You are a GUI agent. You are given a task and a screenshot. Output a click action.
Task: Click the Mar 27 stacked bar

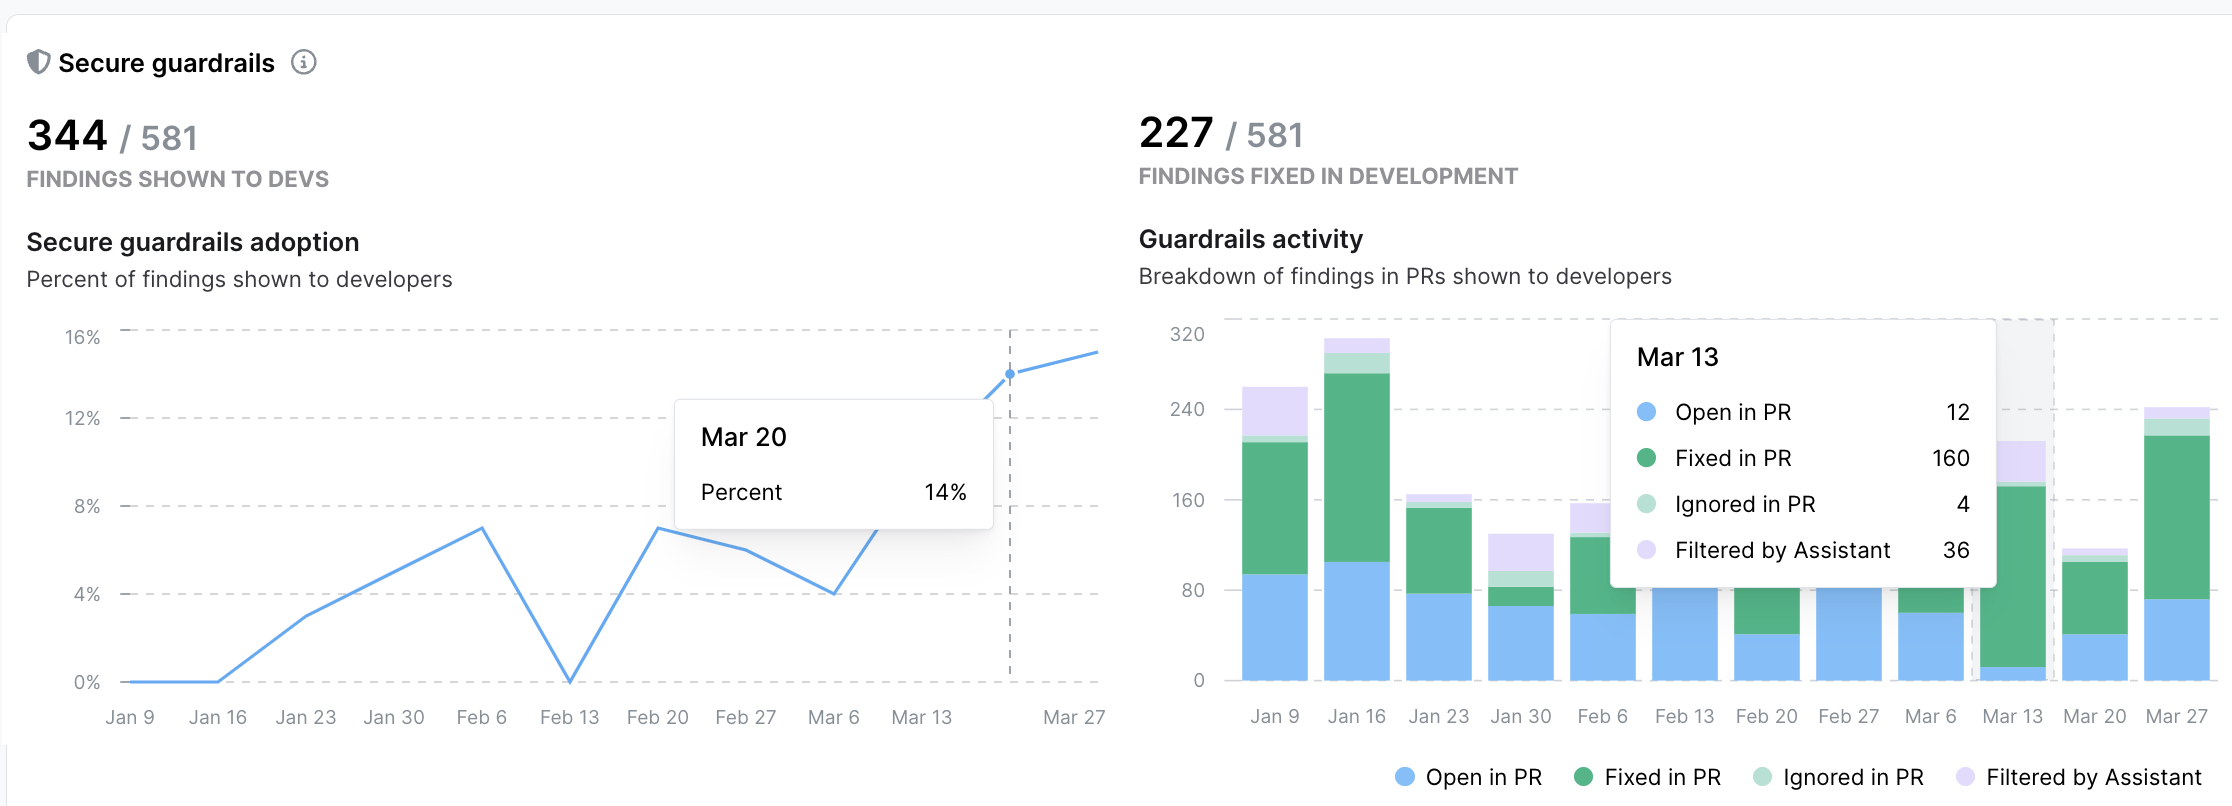pyautogui.click(x=2176, y=545)
